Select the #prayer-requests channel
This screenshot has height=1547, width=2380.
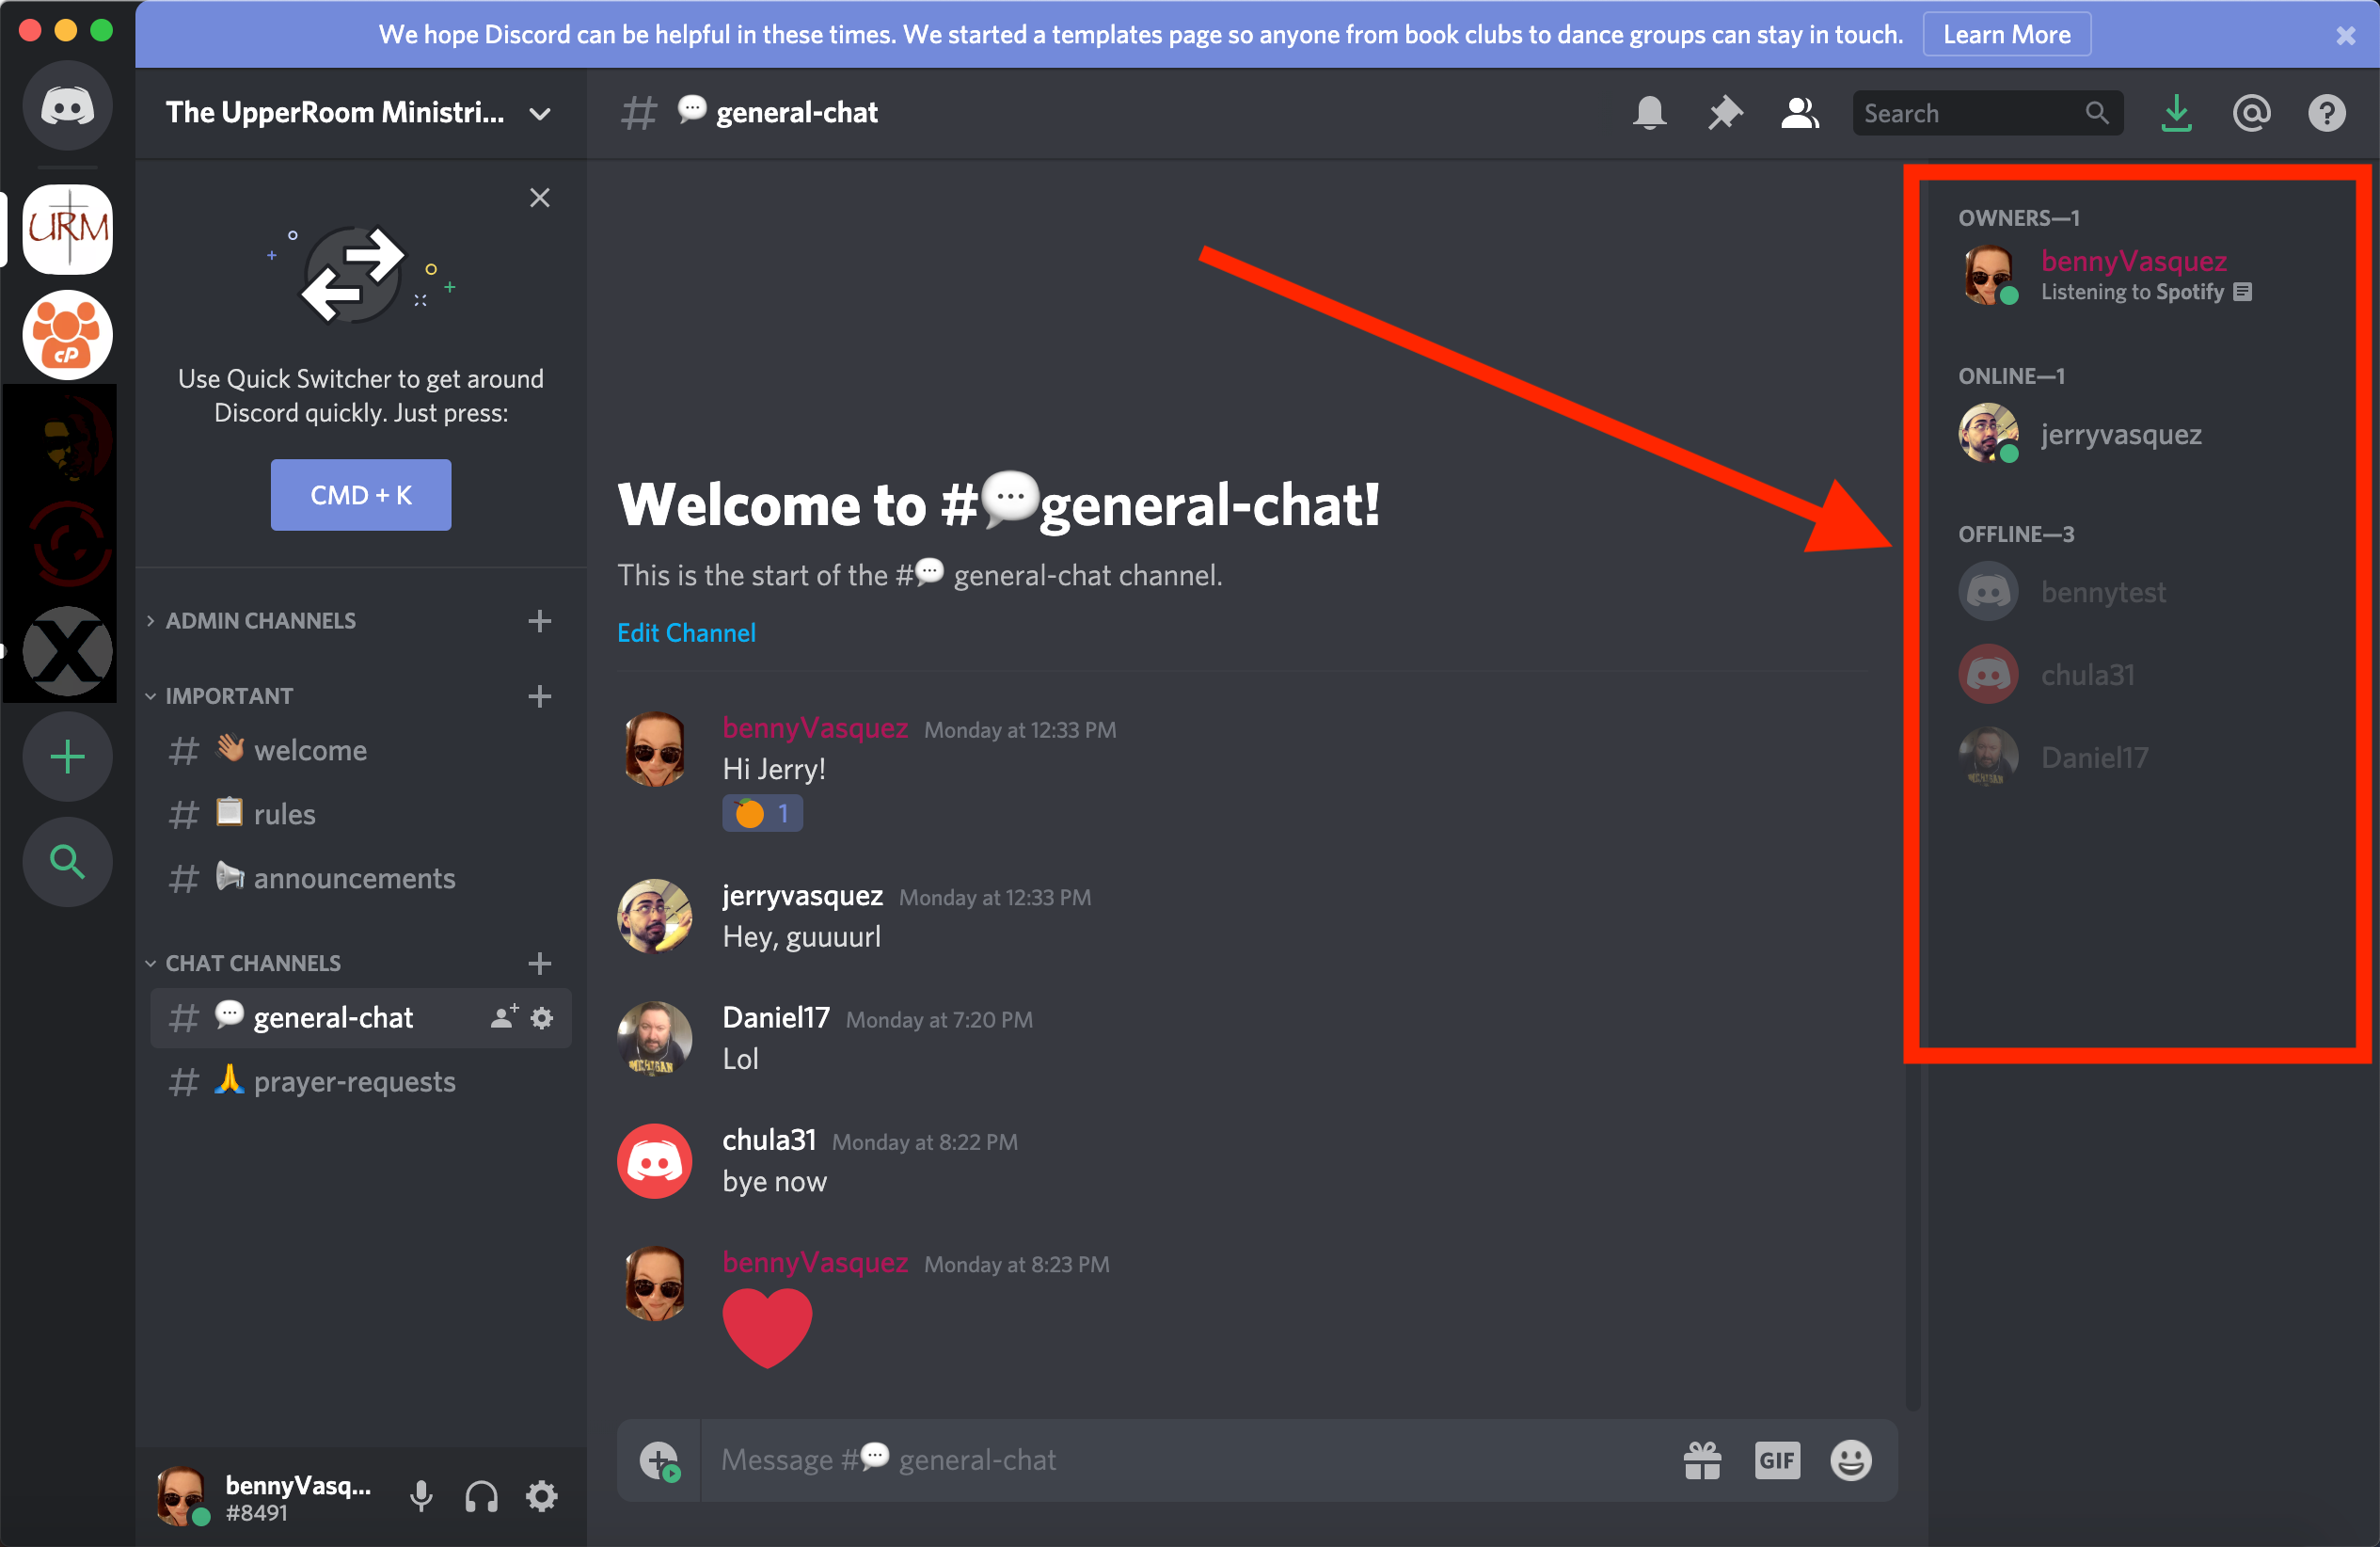[333, 1080]
